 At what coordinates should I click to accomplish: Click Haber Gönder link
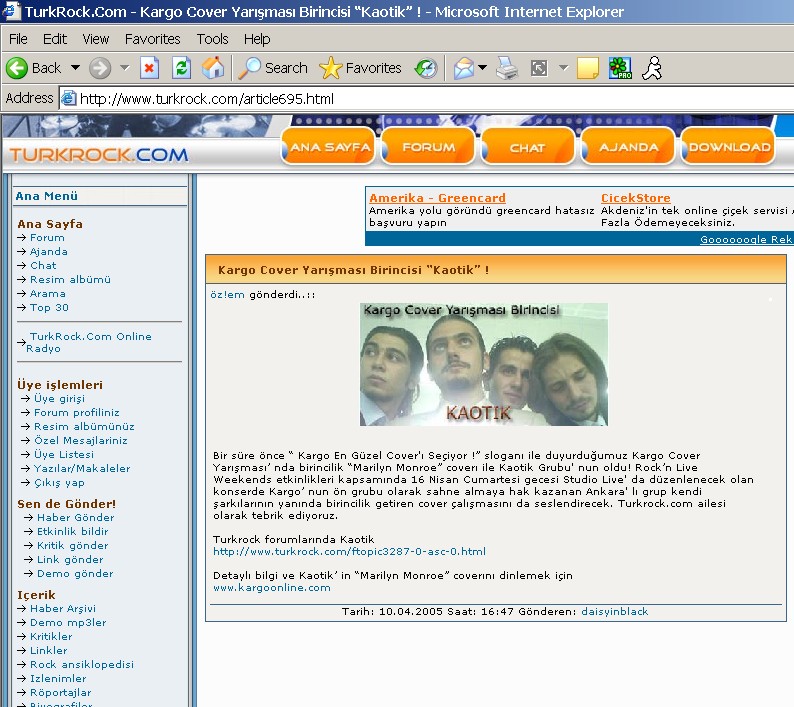75,518
